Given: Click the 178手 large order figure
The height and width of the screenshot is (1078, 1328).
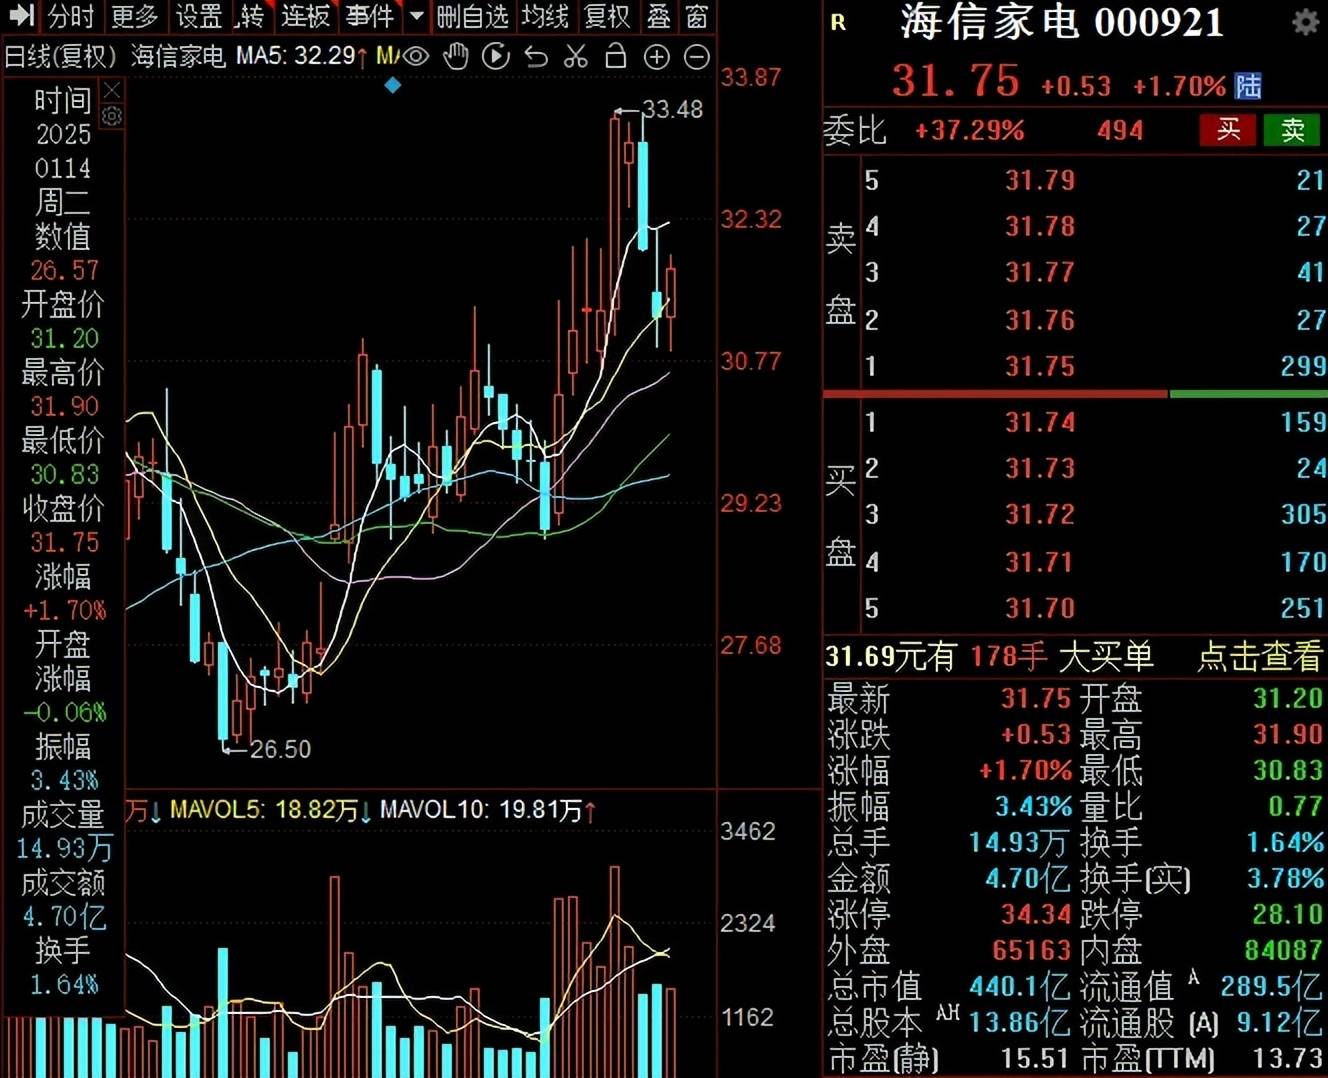Looking at the screenshot, I should coord(1008,656).
